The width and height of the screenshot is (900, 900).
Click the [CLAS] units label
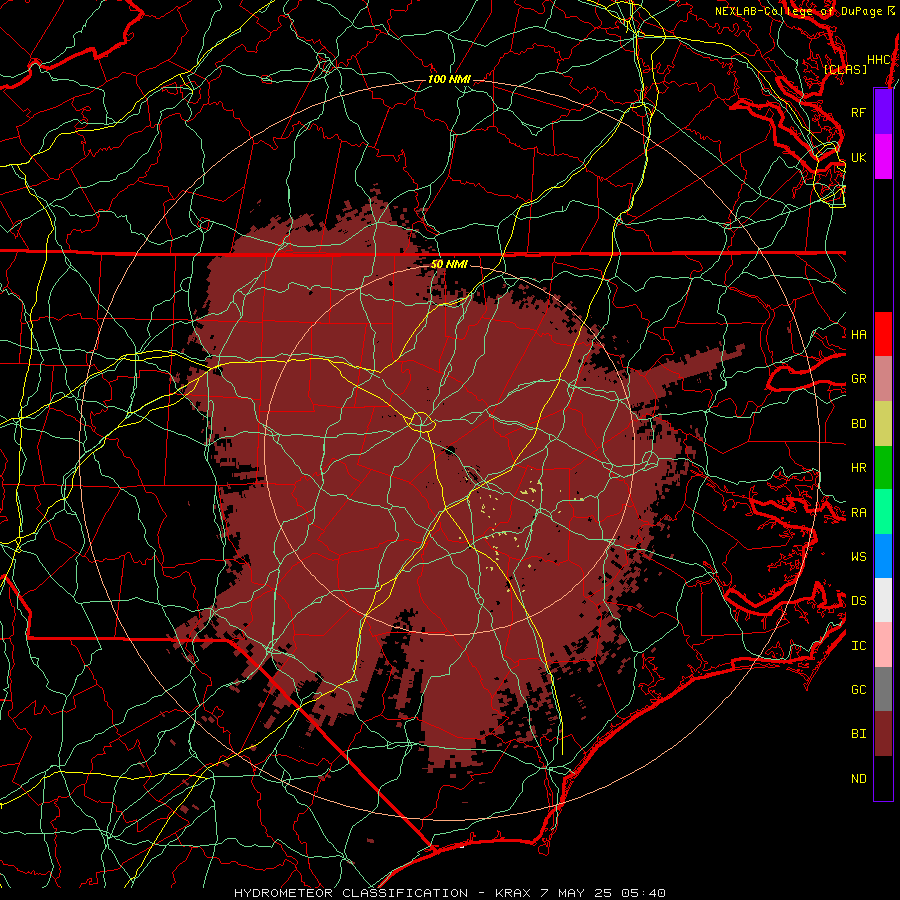click(x=845, y=69)
